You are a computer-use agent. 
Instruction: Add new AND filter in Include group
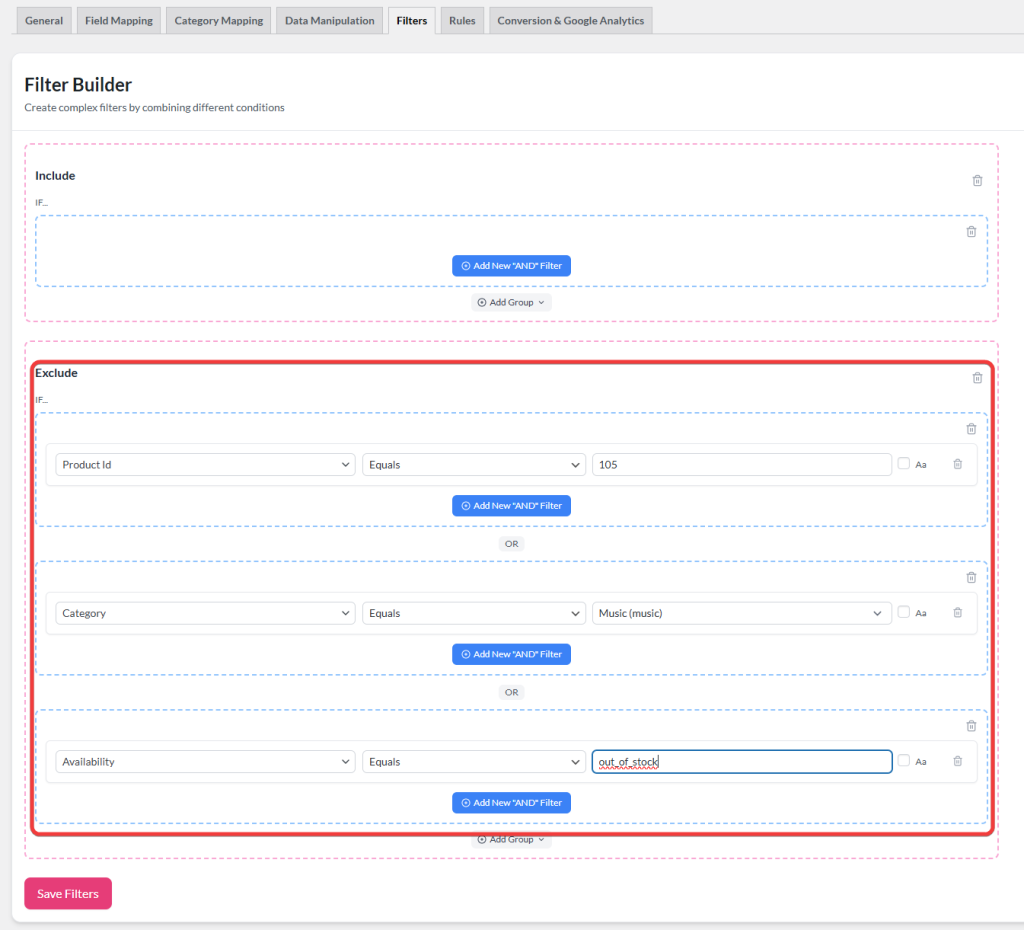(x=511, y=266)
